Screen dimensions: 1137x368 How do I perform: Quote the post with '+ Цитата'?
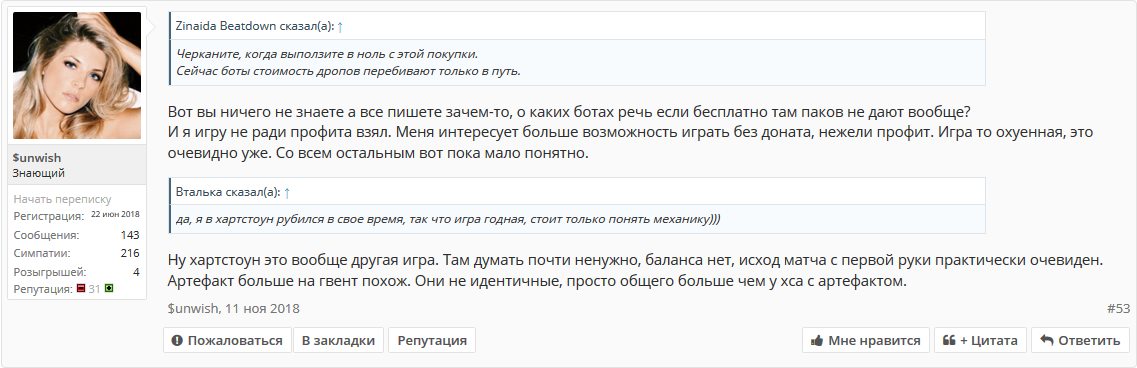click(x=980, y=340)
